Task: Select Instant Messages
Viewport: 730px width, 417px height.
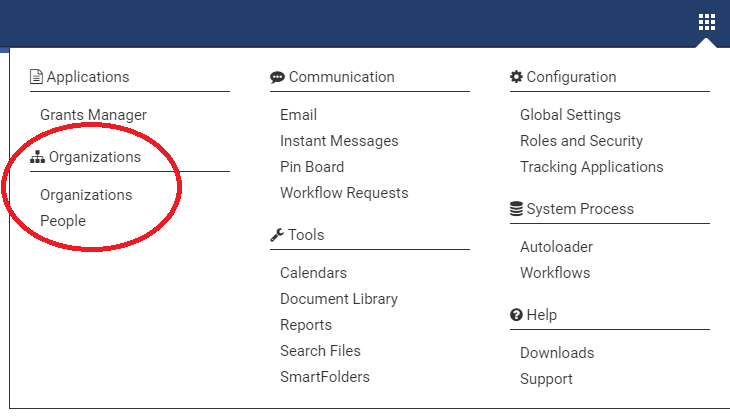Action: [x=339, y=141]
